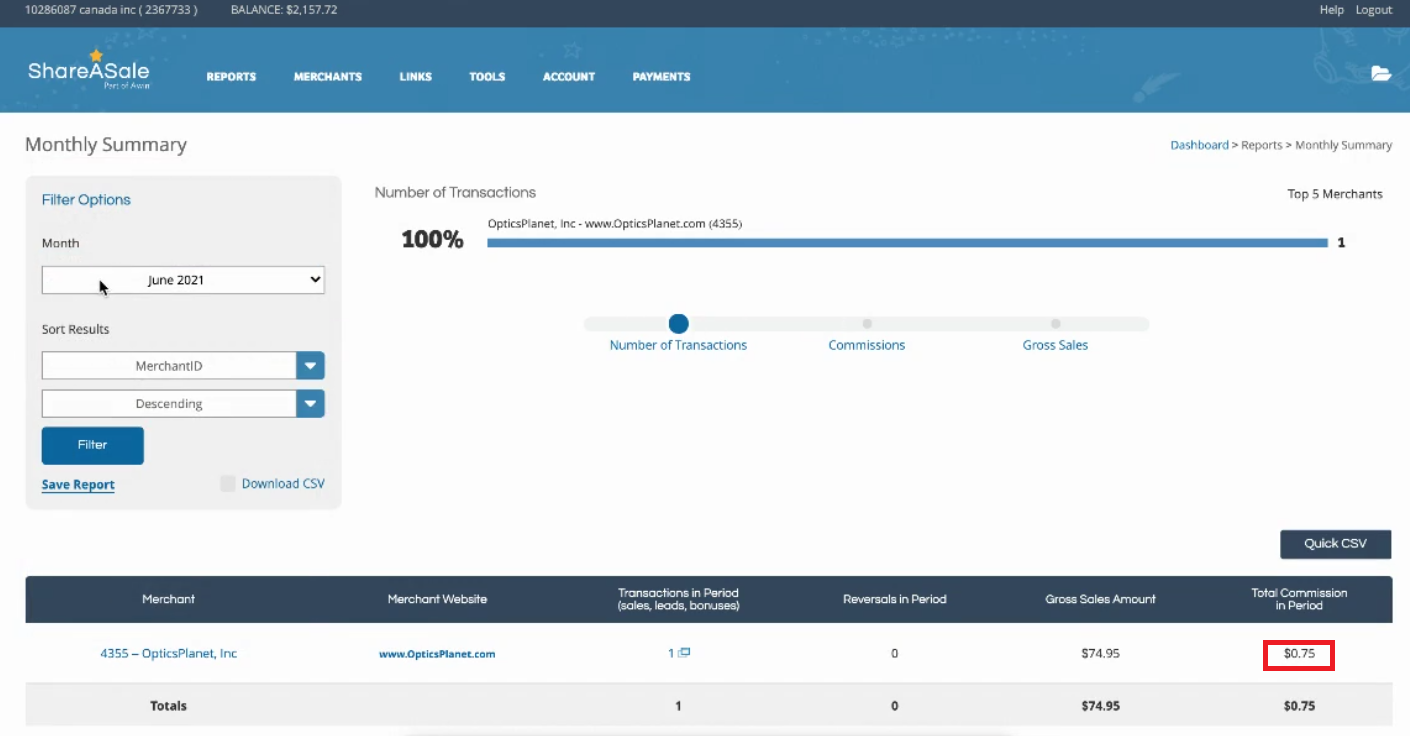Open the folder icon in header
This screenshot has width=1410, height=736.
(1381, 73)
